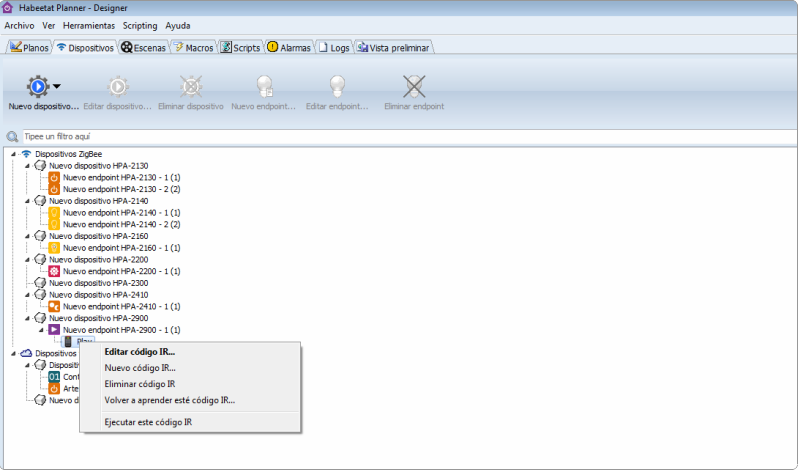Viewport: 799px width, 470px height.
Task: Click the Editar endpoint bulb icon
Action: (x=337, y=86)
